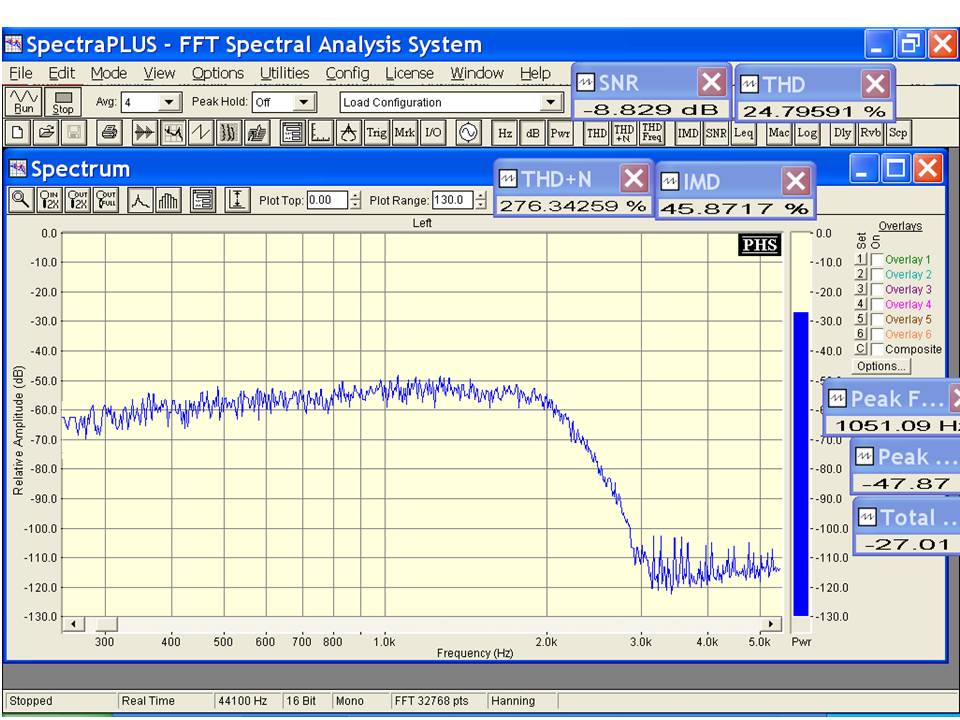960x720 pixels.
Task: Click the Log toolbar button
Action: tap(807, 133)
